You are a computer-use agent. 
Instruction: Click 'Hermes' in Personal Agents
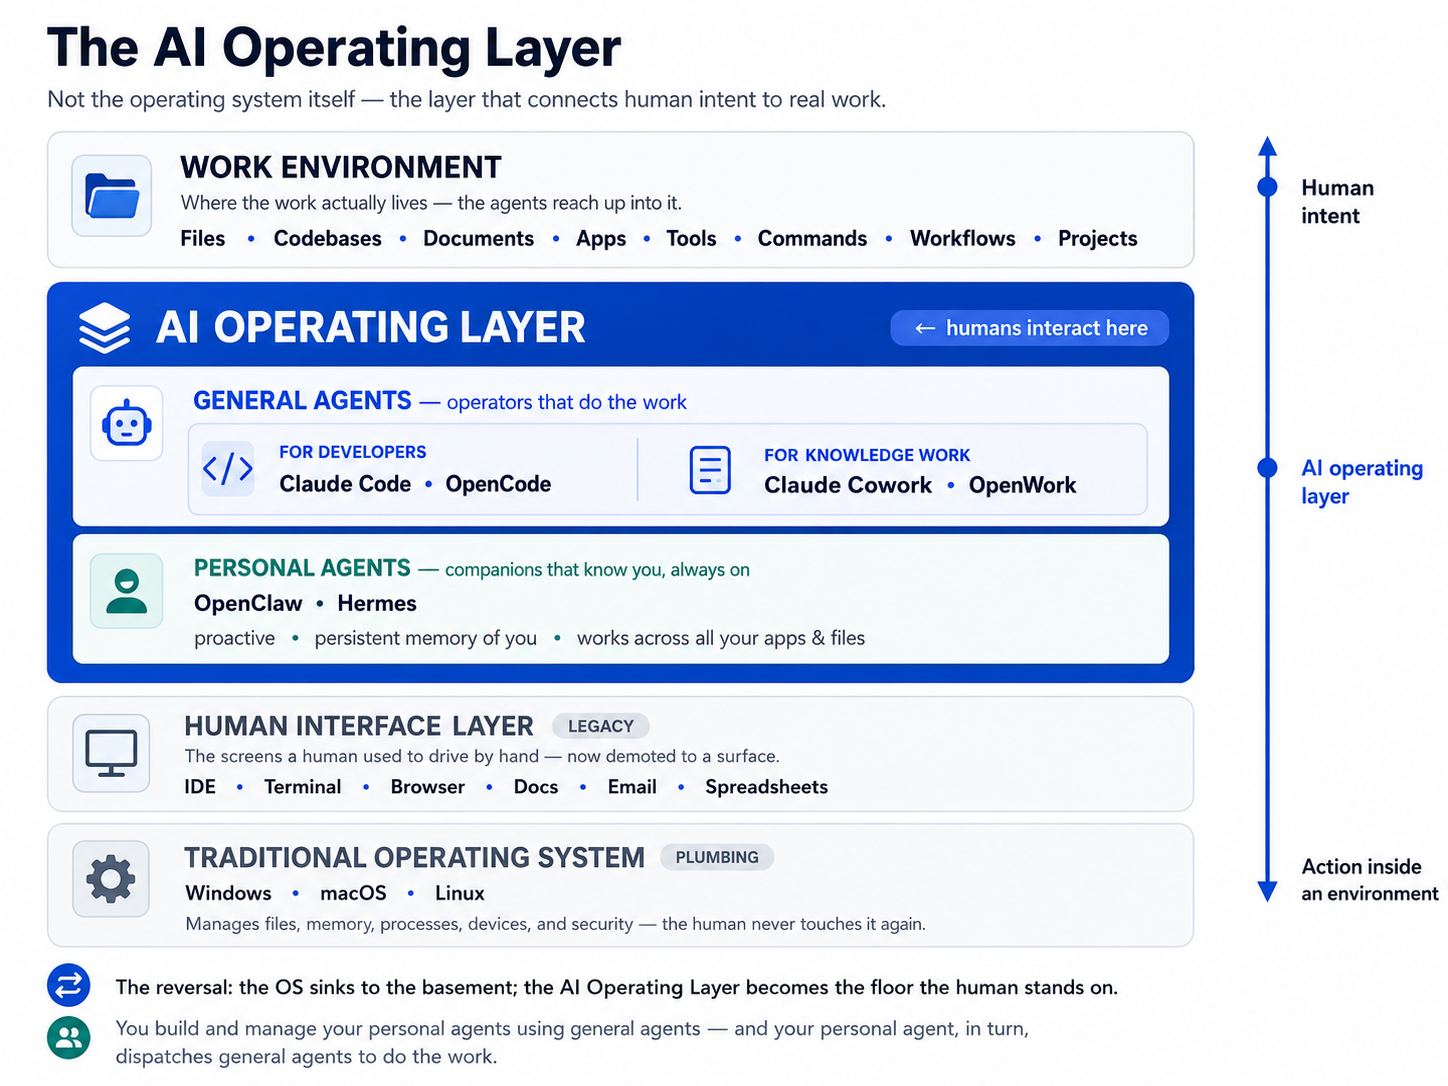(377, 603)
